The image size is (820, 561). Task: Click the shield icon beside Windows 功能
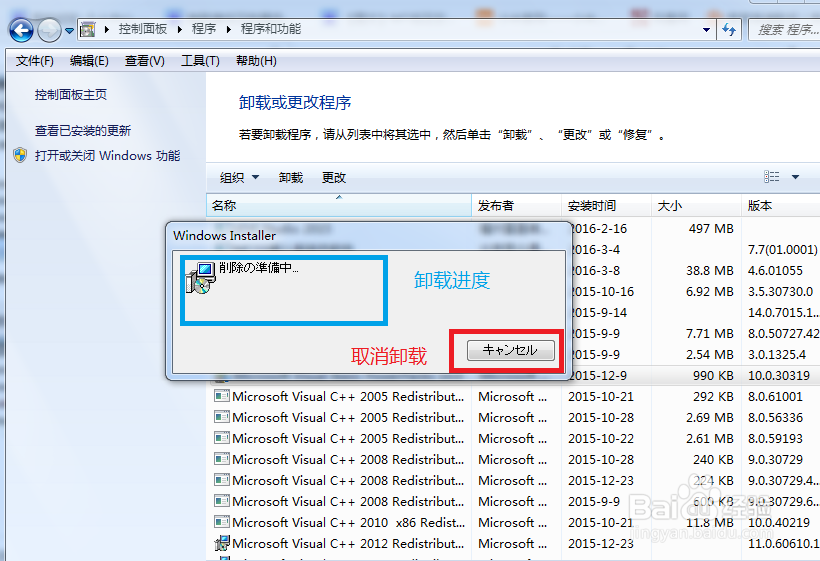click(20, 155)
